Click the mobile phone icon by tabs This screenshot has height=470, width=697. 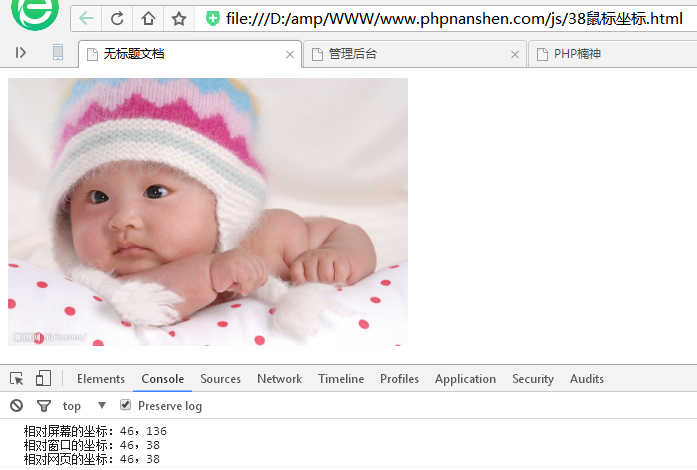click(58, 52)
